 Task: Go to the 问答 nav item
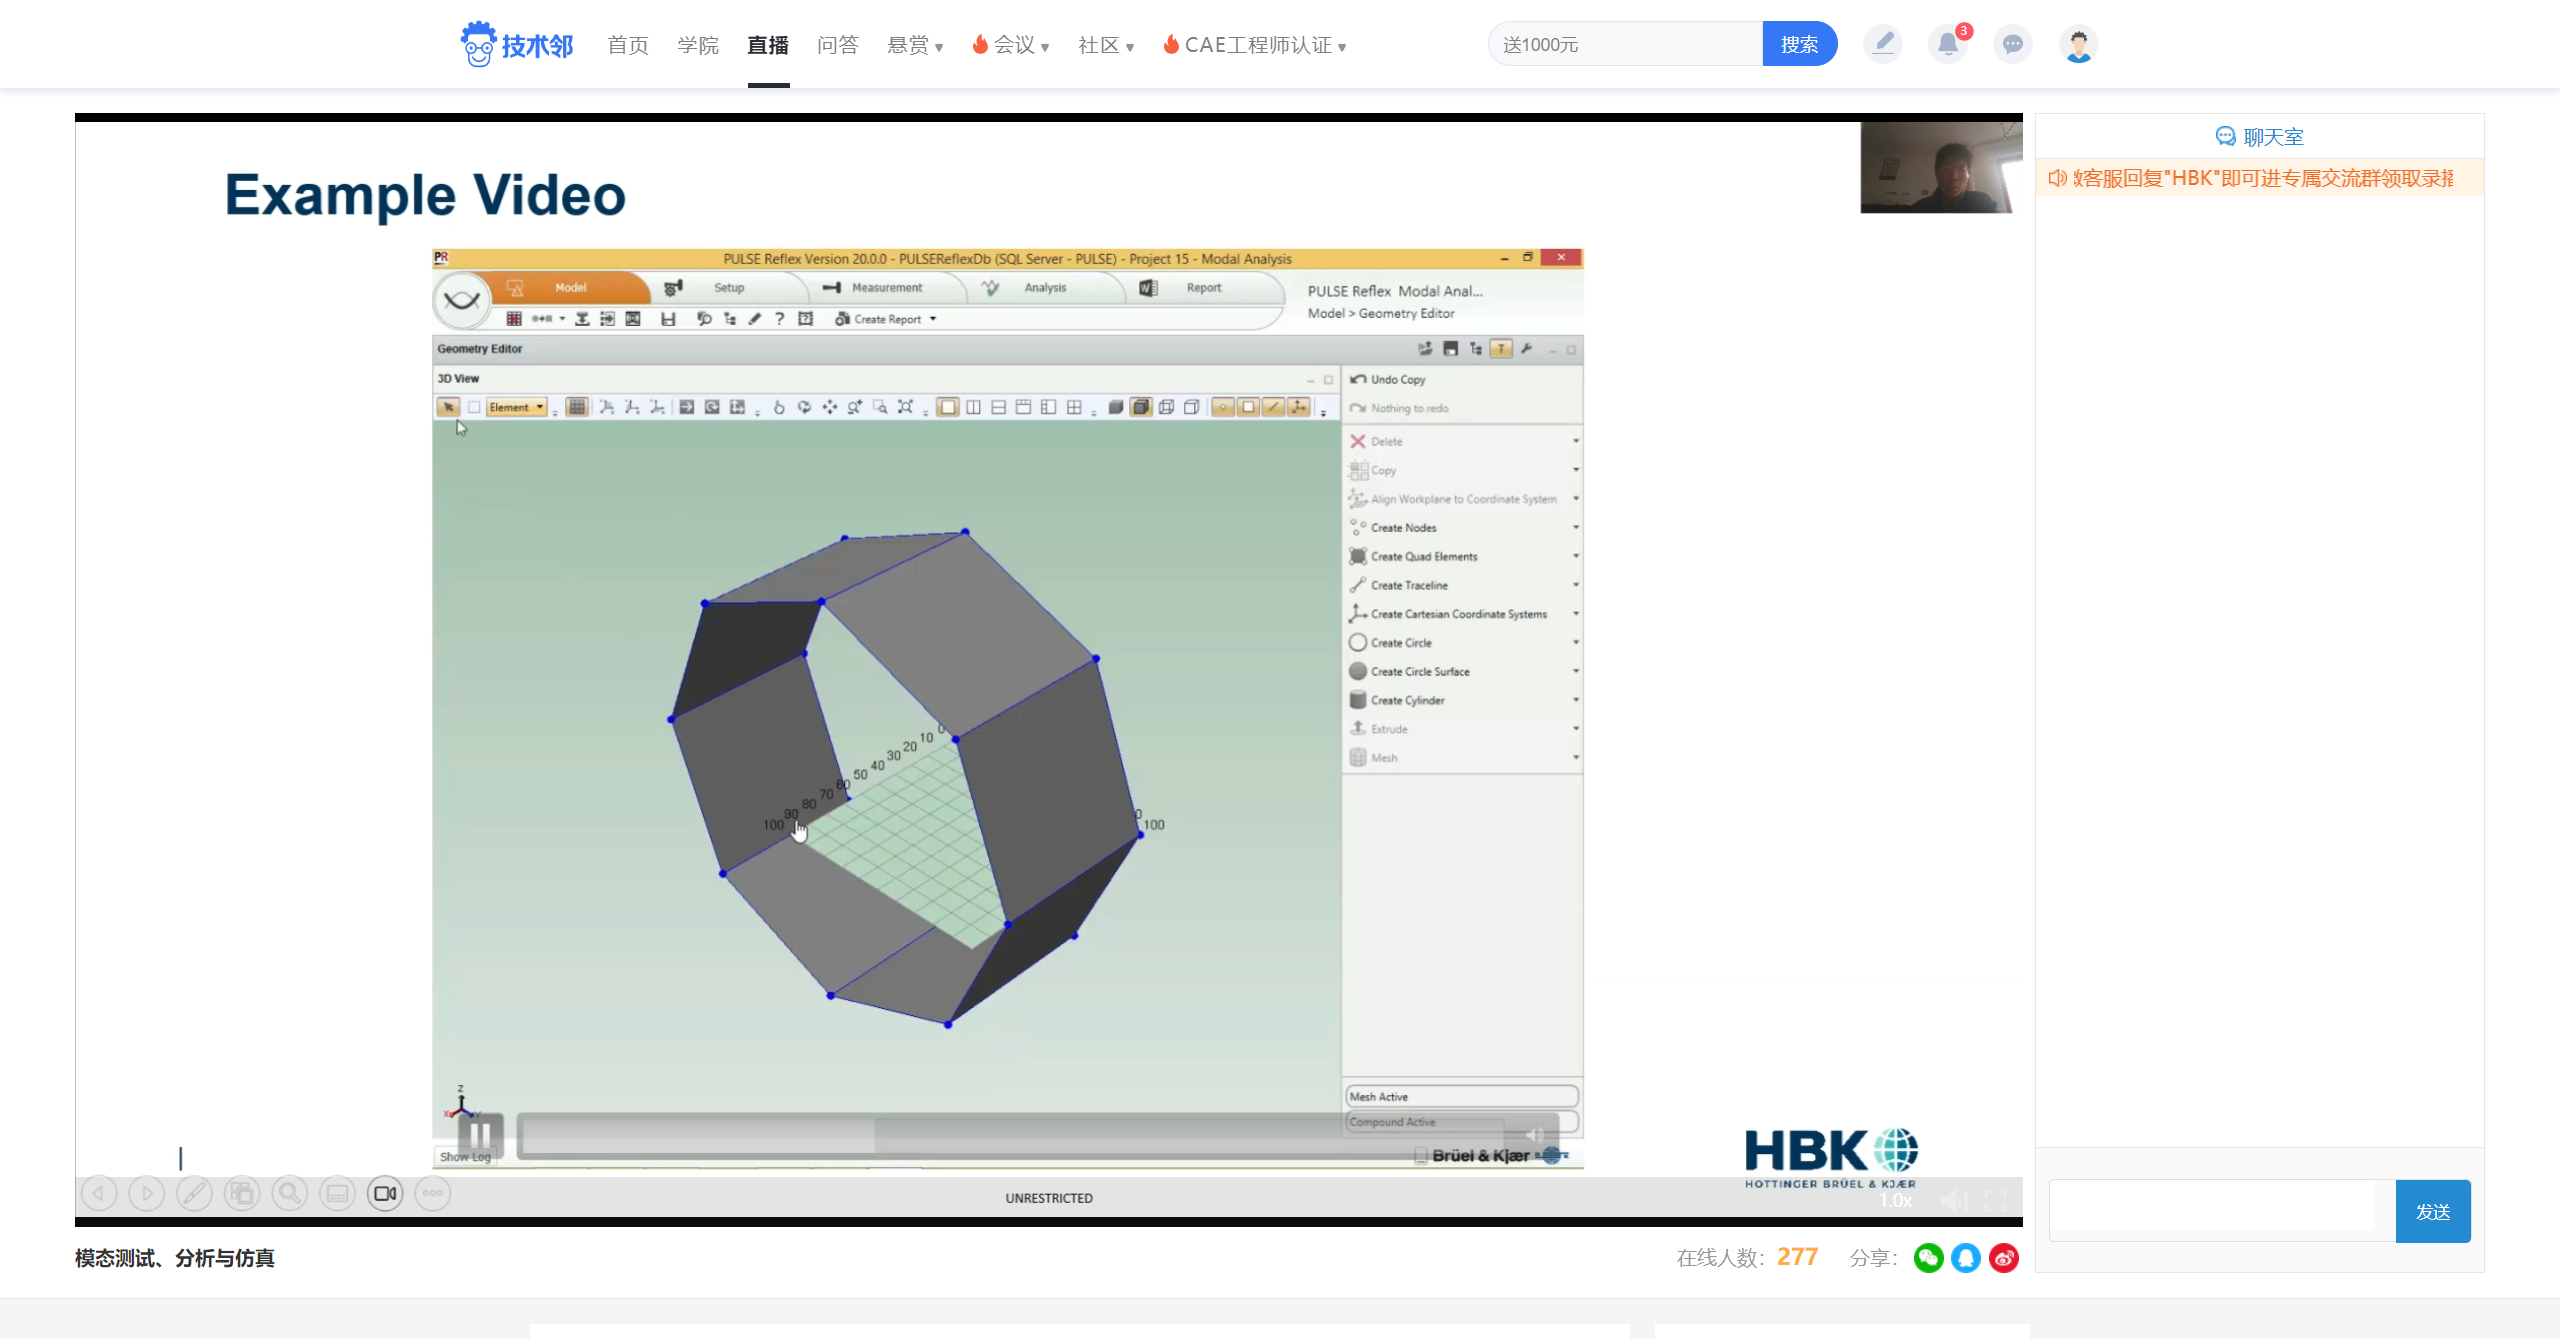coord(838,45)
